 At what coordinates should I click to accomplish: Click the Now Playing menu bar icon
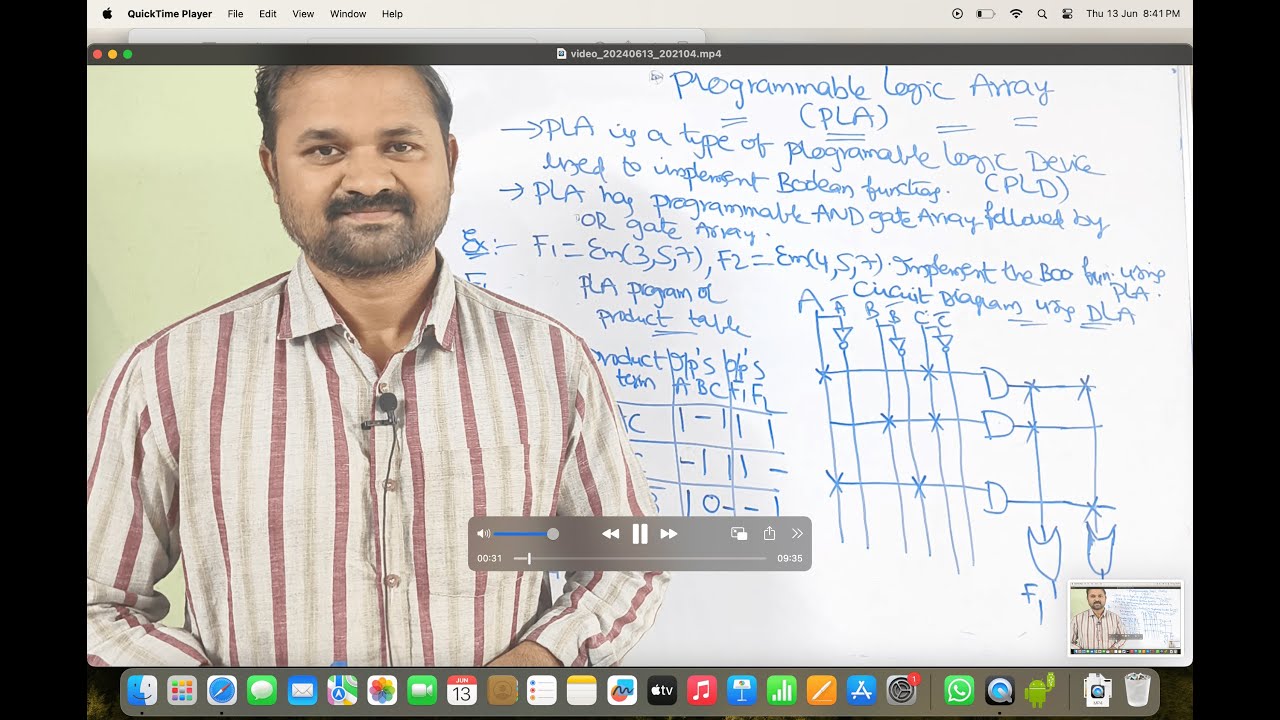[957, 14]
